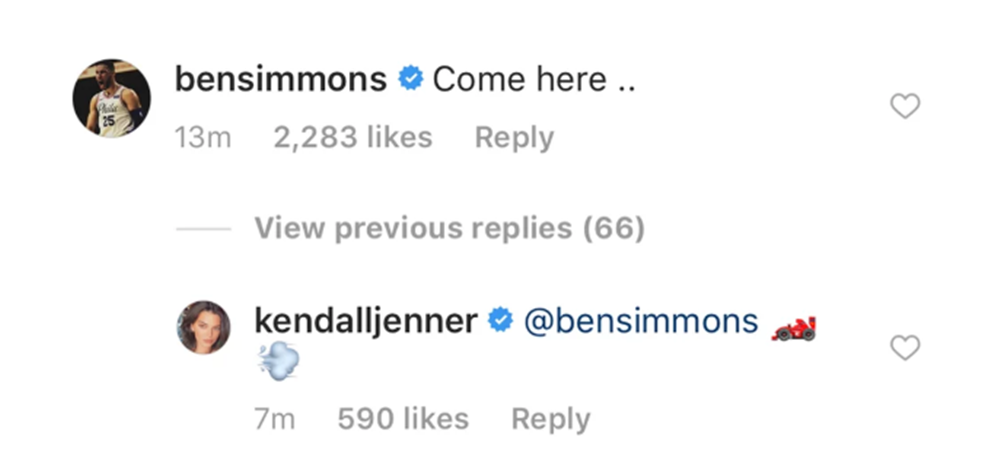Click the dash cloud emoji

[277, 362]
